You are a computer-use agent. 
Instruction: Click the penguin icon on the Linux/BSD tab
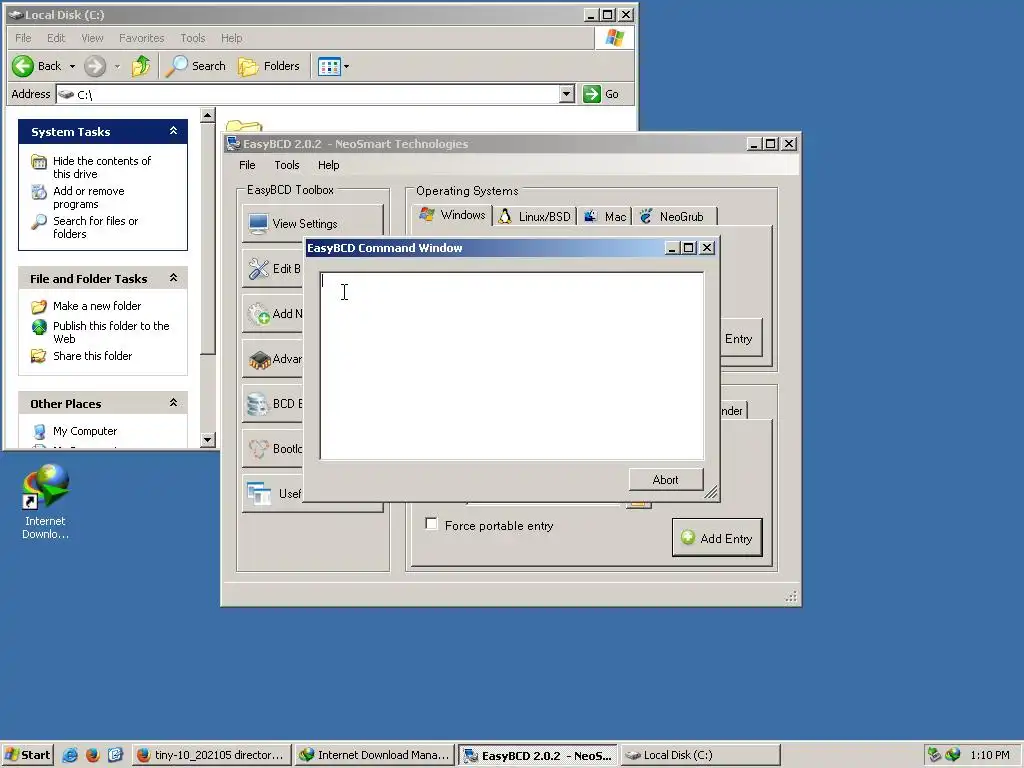click(505, 216)
